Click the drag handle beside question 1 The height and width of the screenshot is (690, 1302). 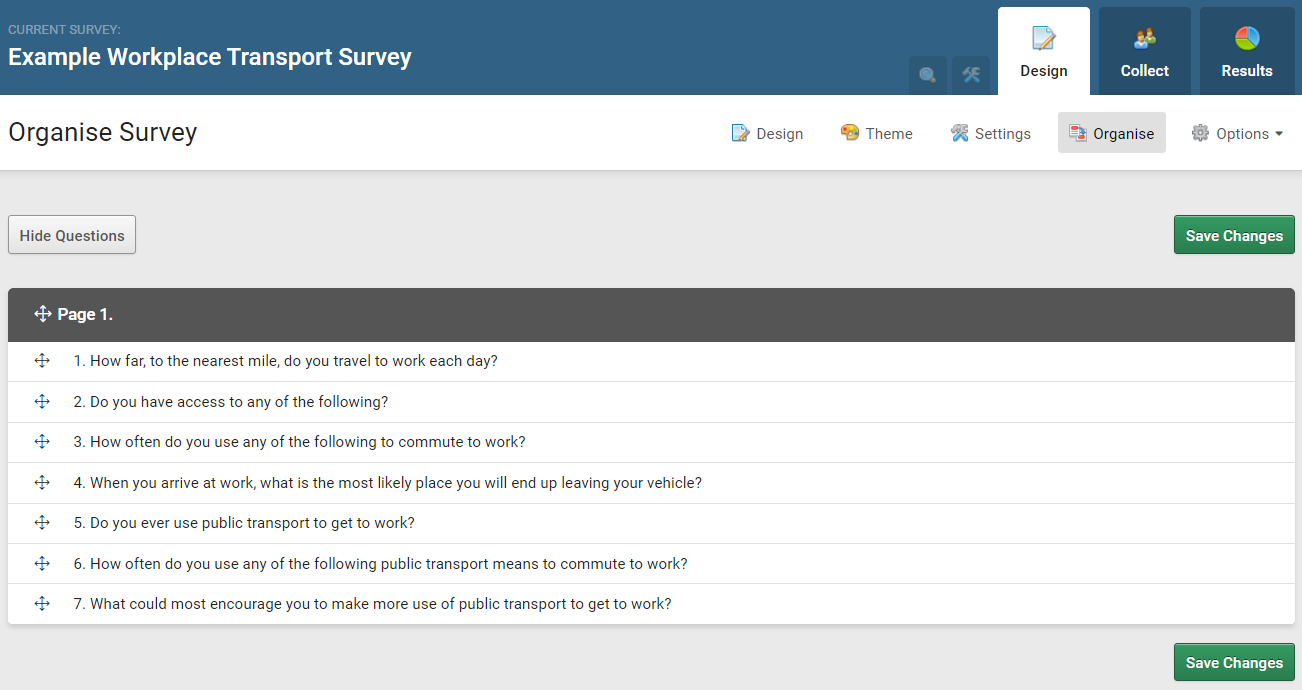tap(42, 360)
